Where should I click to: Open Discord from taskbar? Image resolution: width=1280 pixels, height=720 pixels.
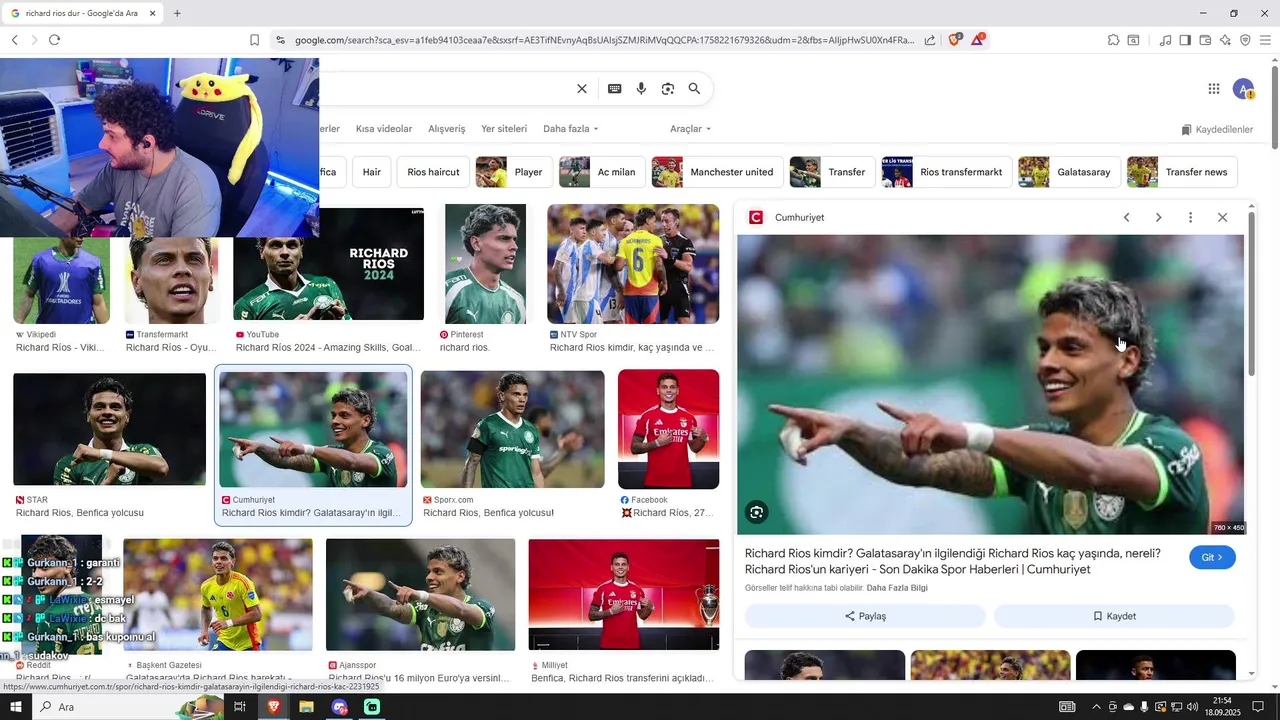[339, 707]
